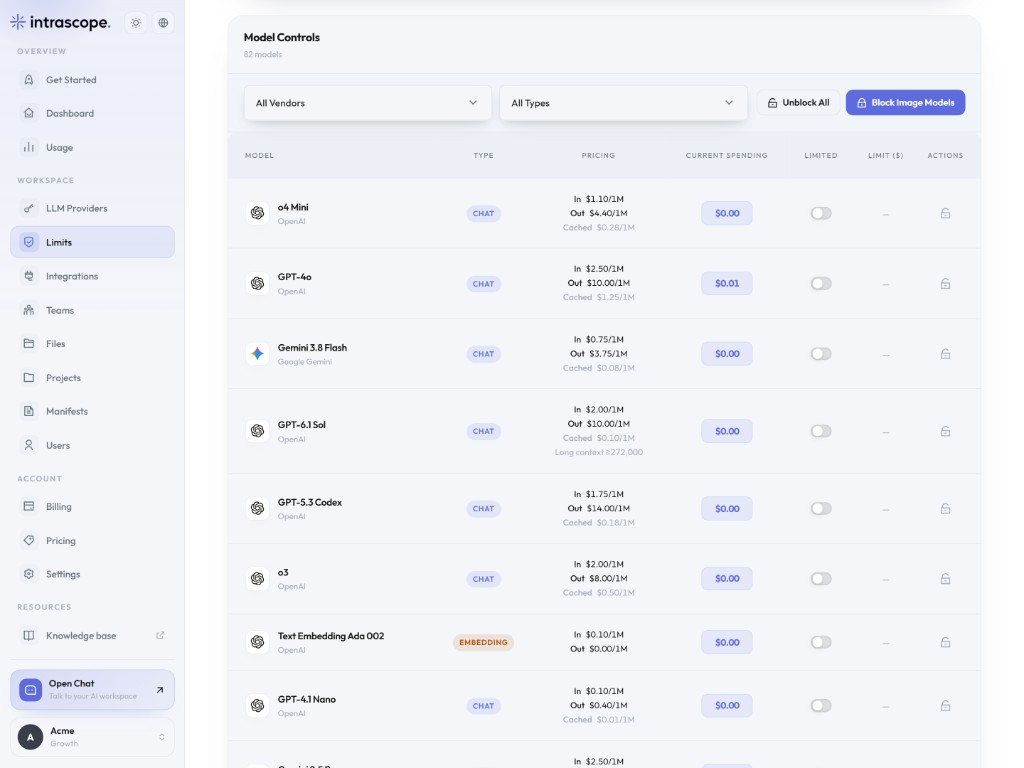Click 'Cached $0.50/1M' for o3
Viewport: 1024px width, 768px height.
point(599,593)
